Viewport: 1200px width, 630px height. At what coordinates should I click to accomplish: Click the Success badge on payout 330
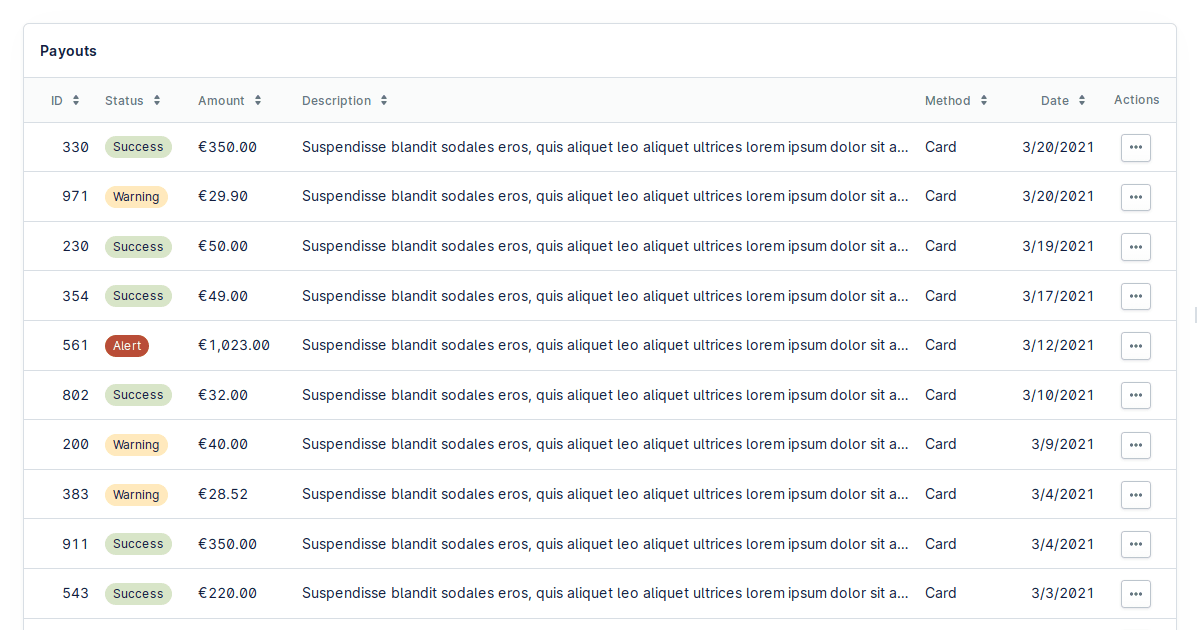[x=138, y=147]
